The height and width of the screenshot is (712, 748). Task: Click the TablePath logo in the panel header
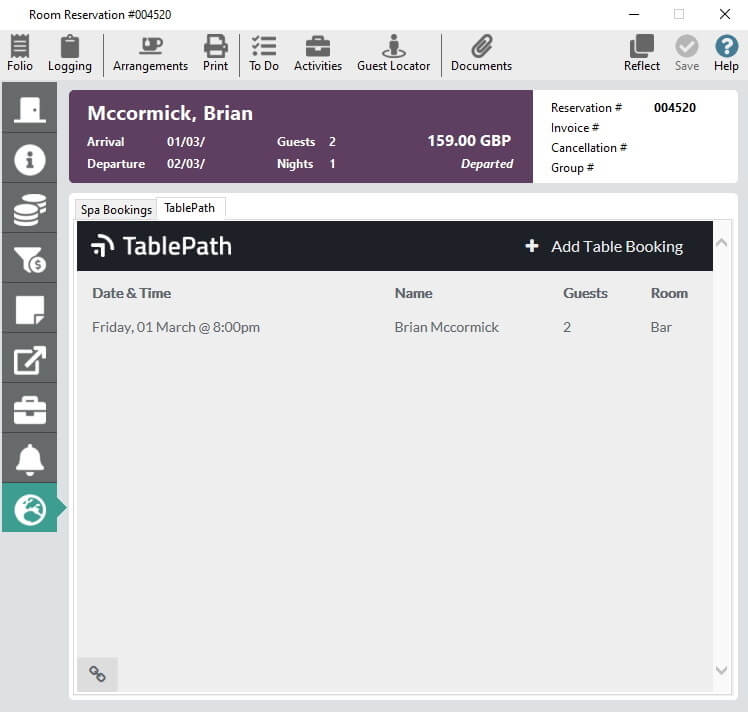pos(161,246)
